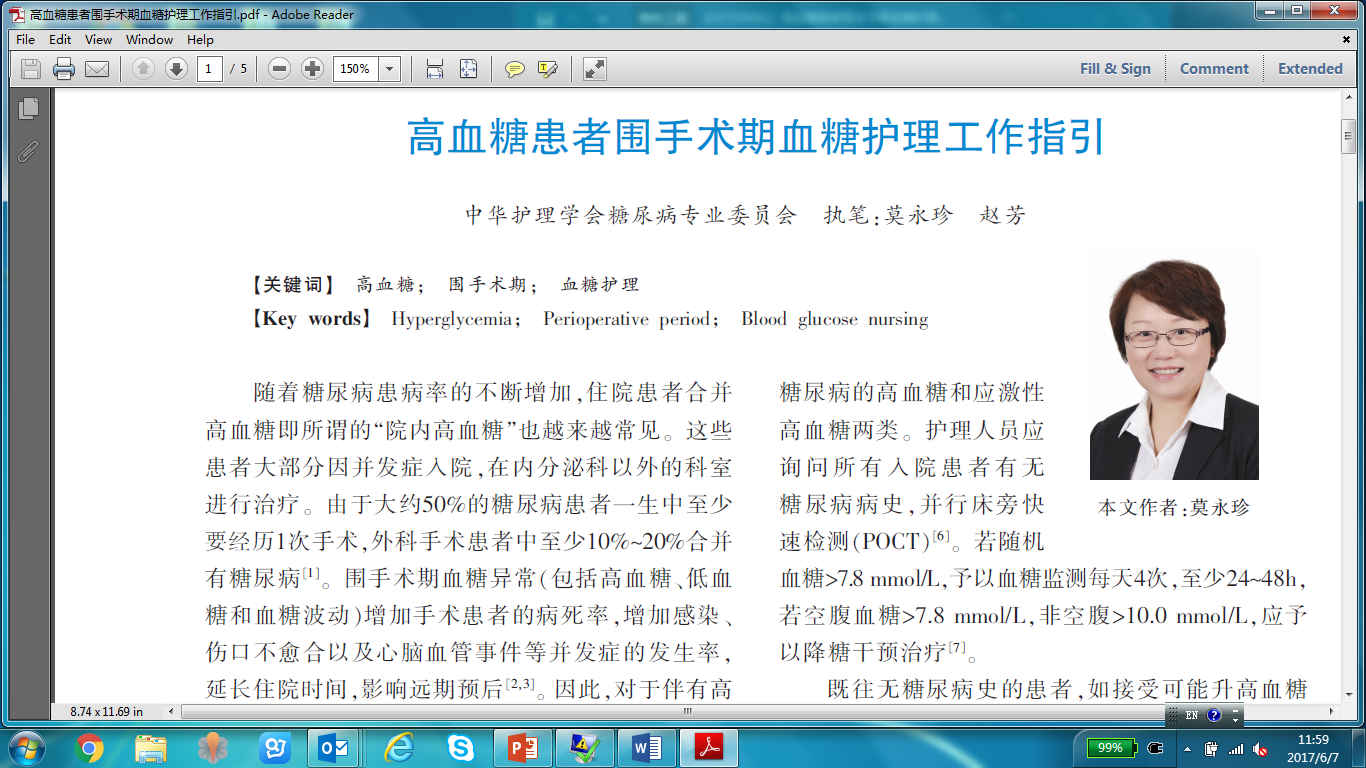Click the email envelope icon
Image resolution: width=1366 pixels, height=768 pixels.
pos(96,69)
